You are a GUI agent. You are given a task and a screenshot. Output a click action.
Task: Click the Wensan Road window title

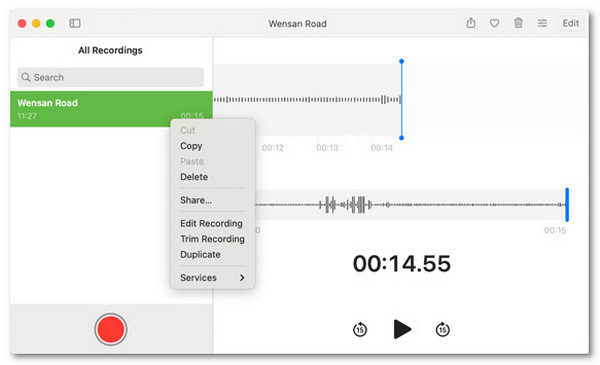297,24
